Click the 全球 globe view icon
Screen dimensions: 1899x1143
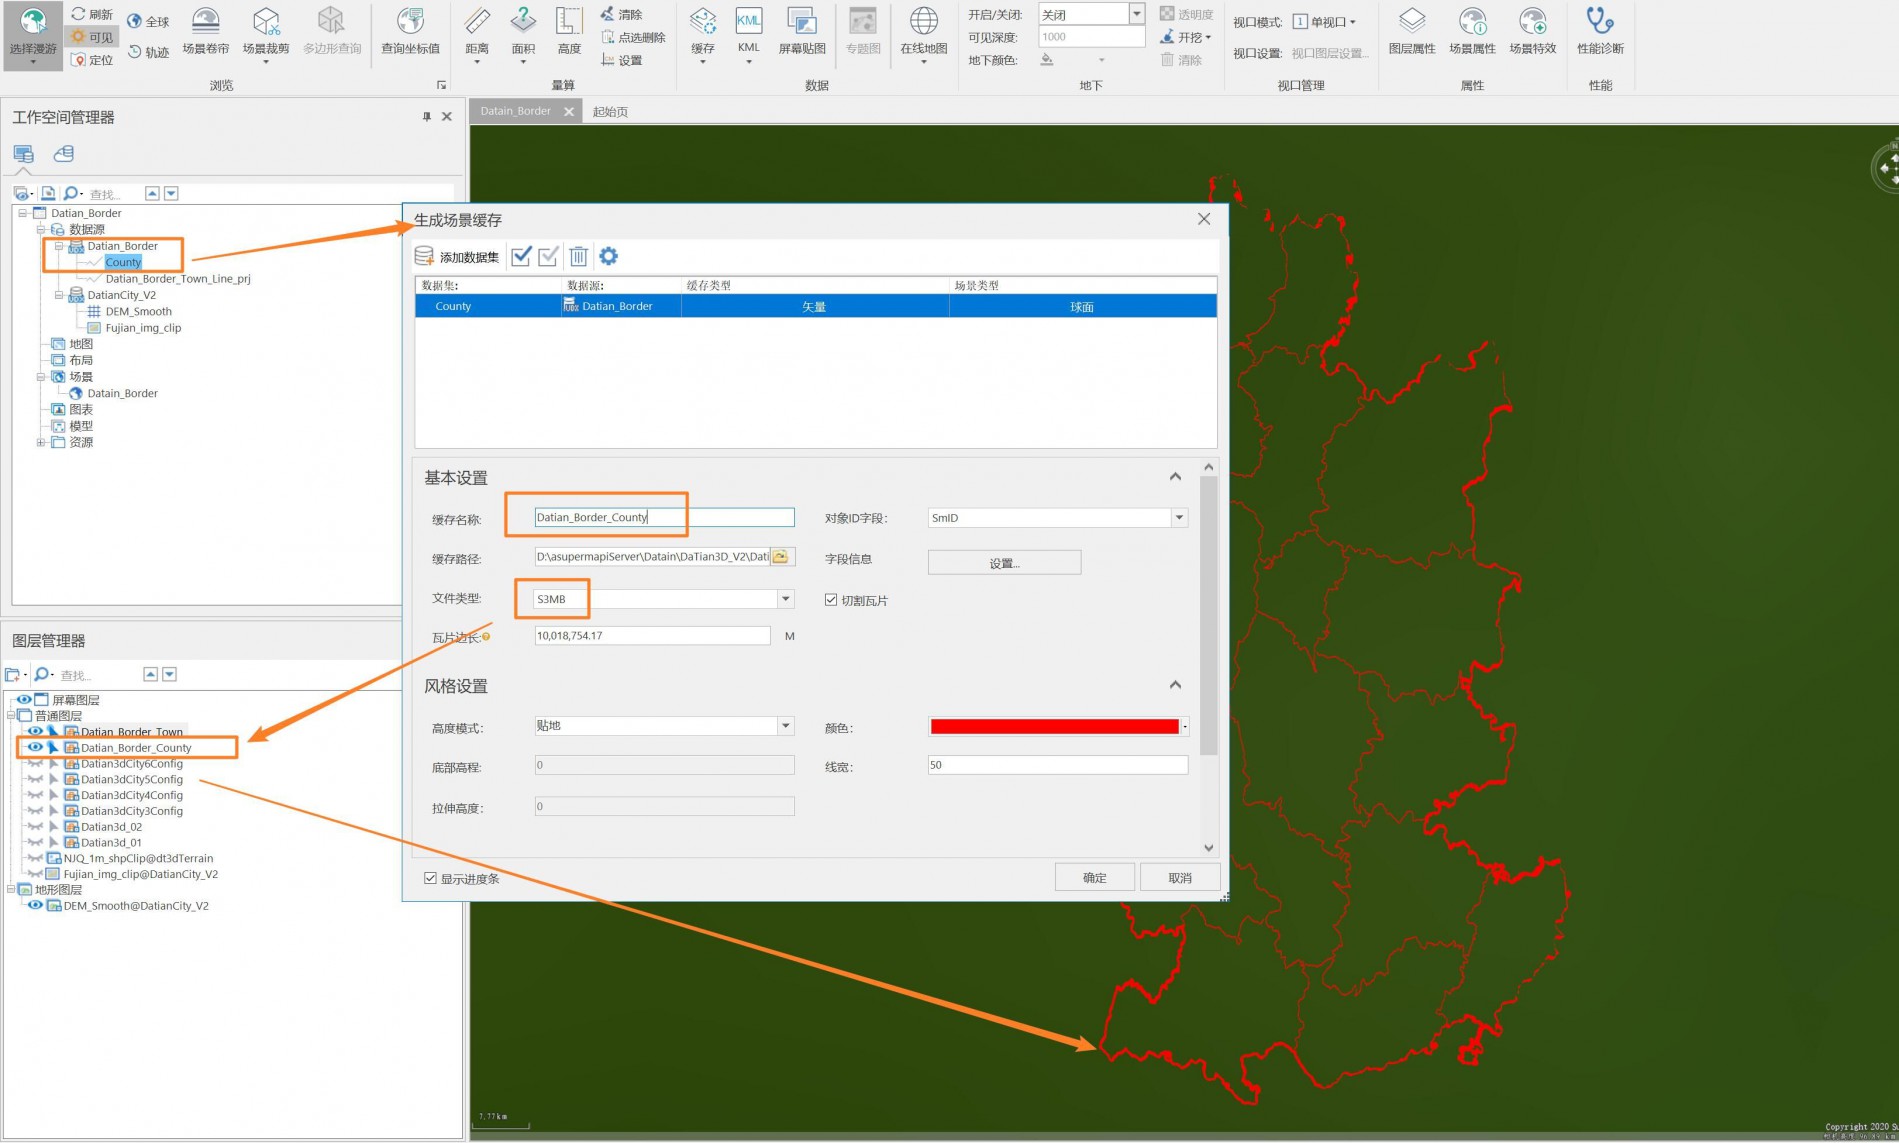click(x=134, y=21)
